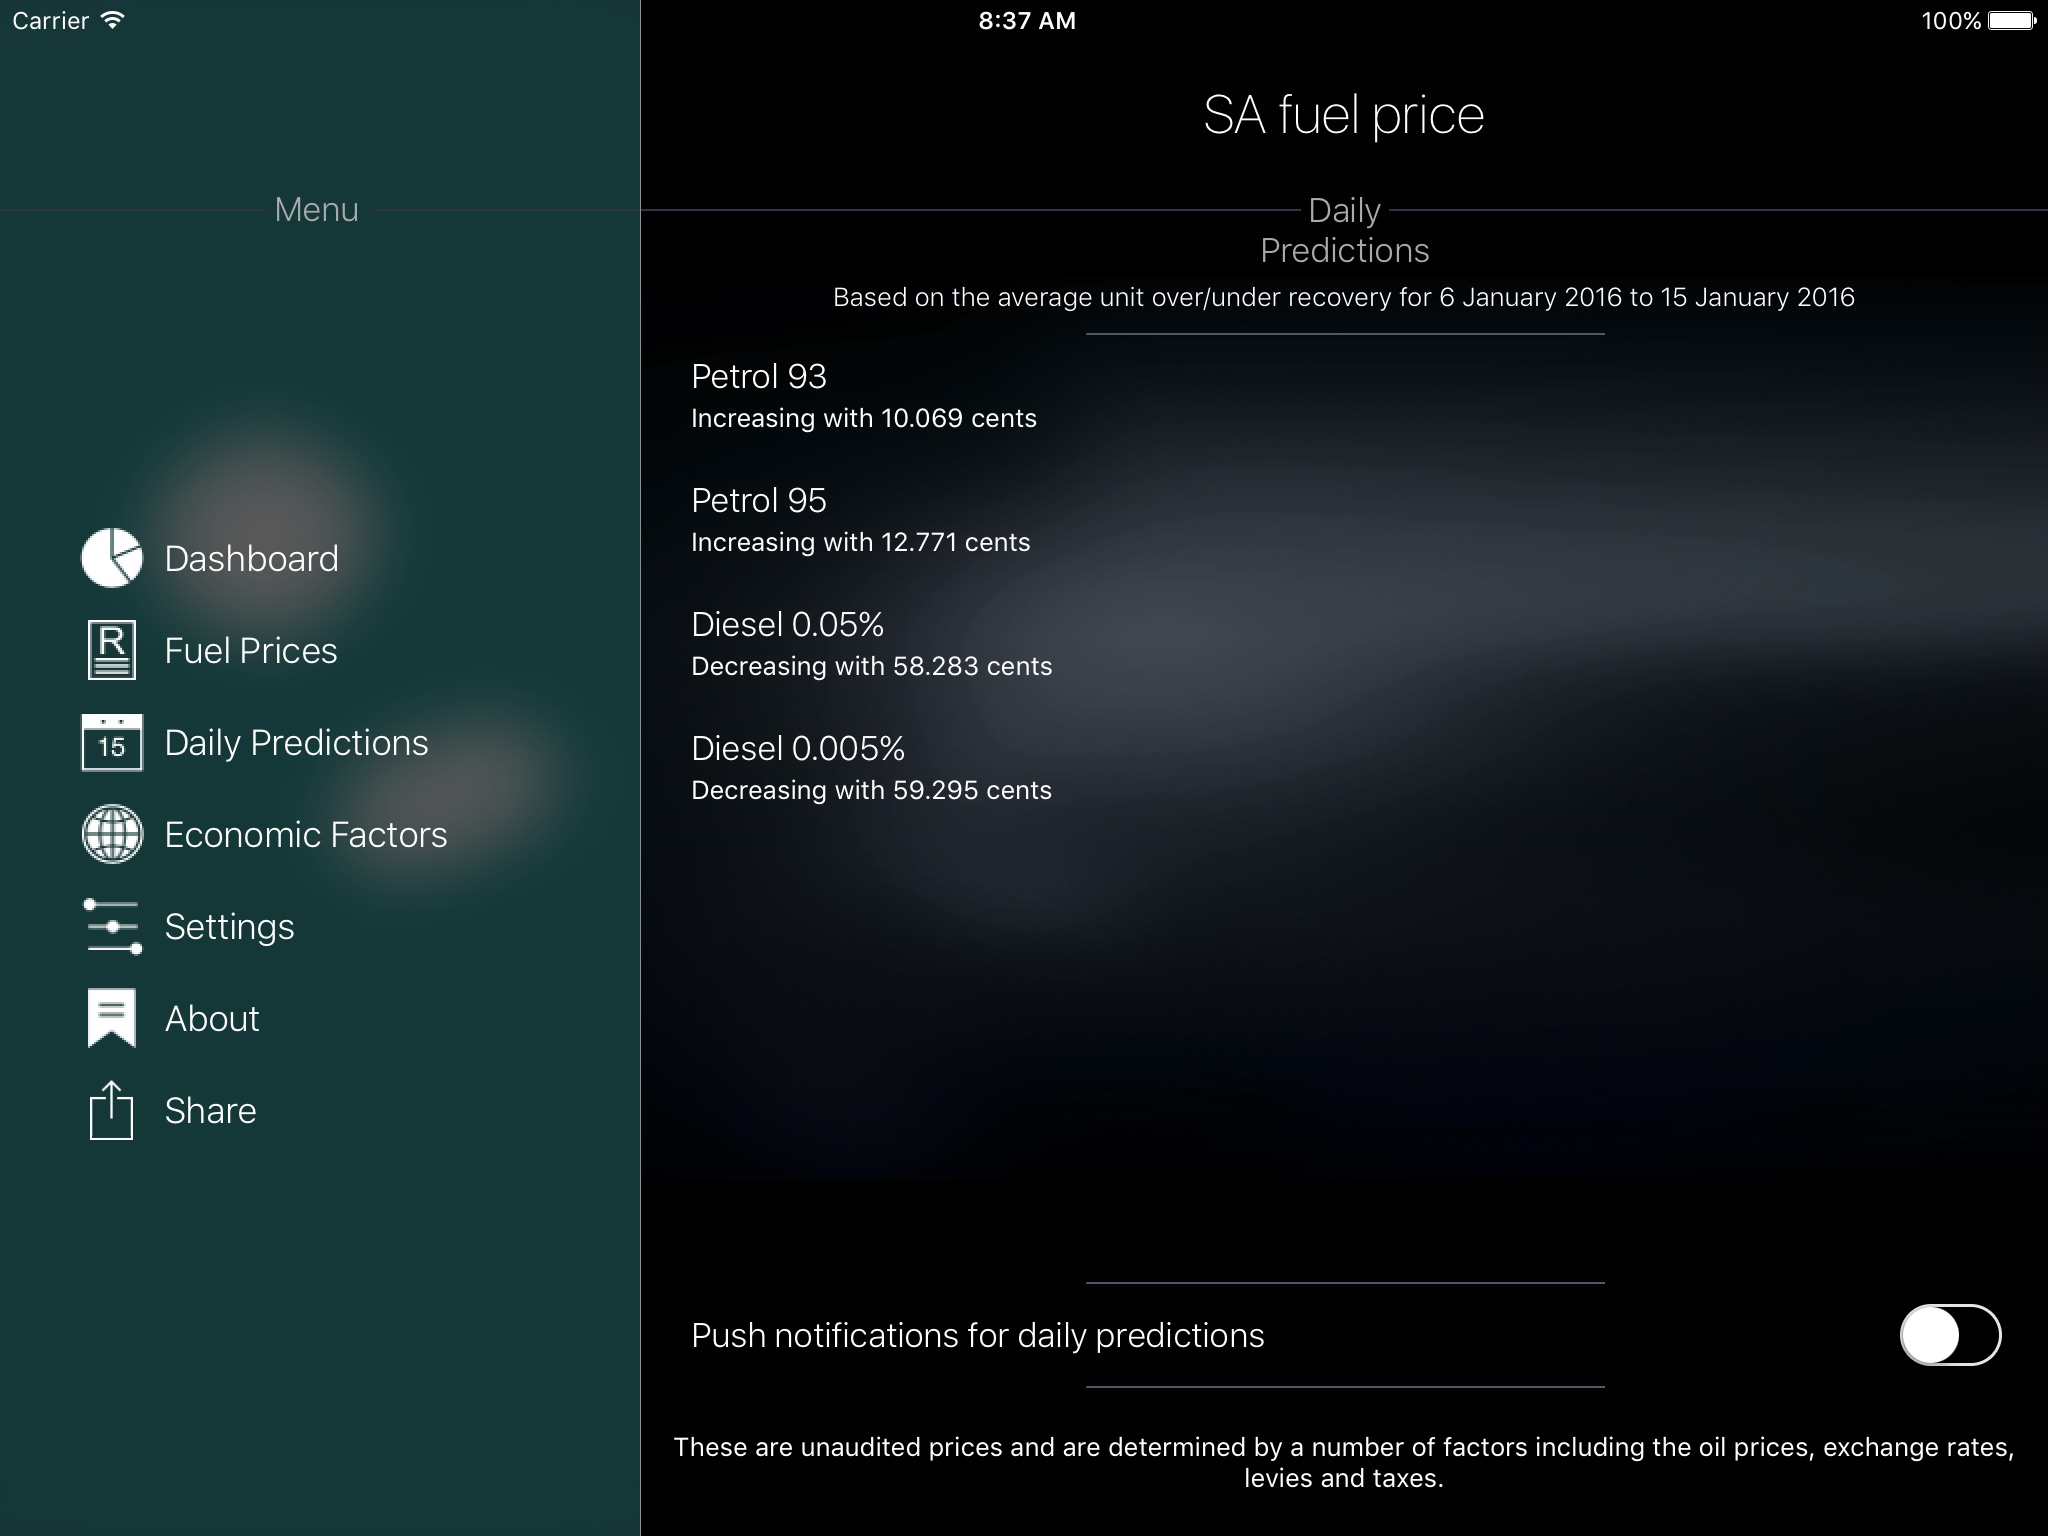Tap the Share text label
Image resolution: width=2048 pixels, height=1536 pixels.
pyautogui.click(x=210, y=1111)
